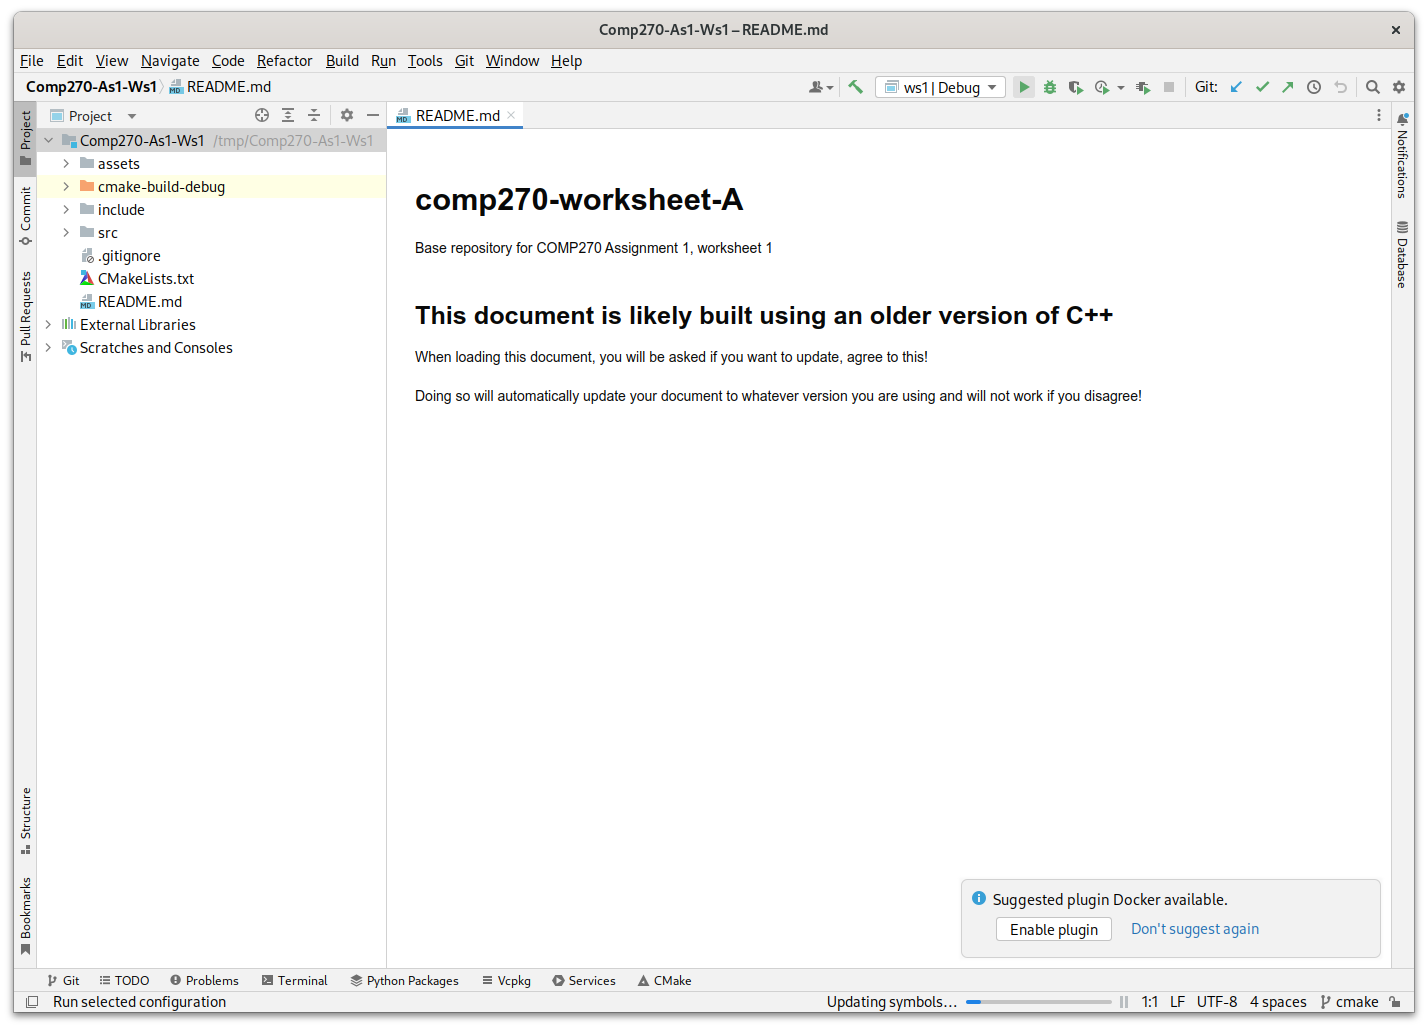Click Don't suggest again link
The width and height of the screenshot is (1428, 1029).
[1194, 929]
